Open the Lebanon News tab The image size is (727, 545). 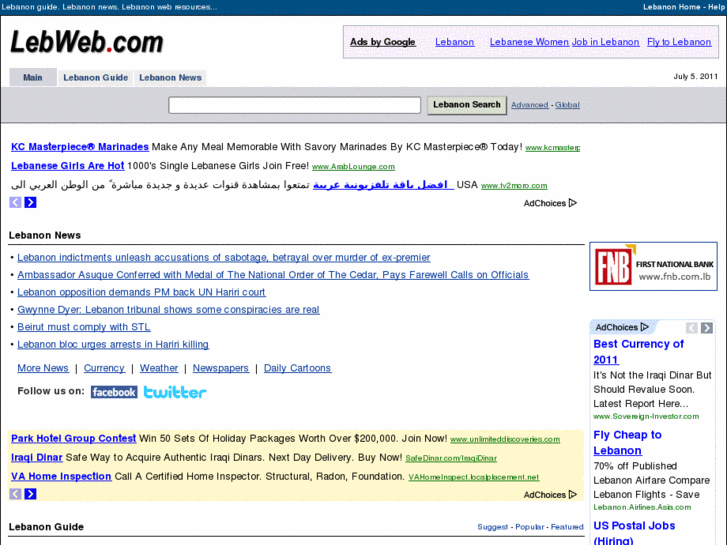tap(170, 77)
